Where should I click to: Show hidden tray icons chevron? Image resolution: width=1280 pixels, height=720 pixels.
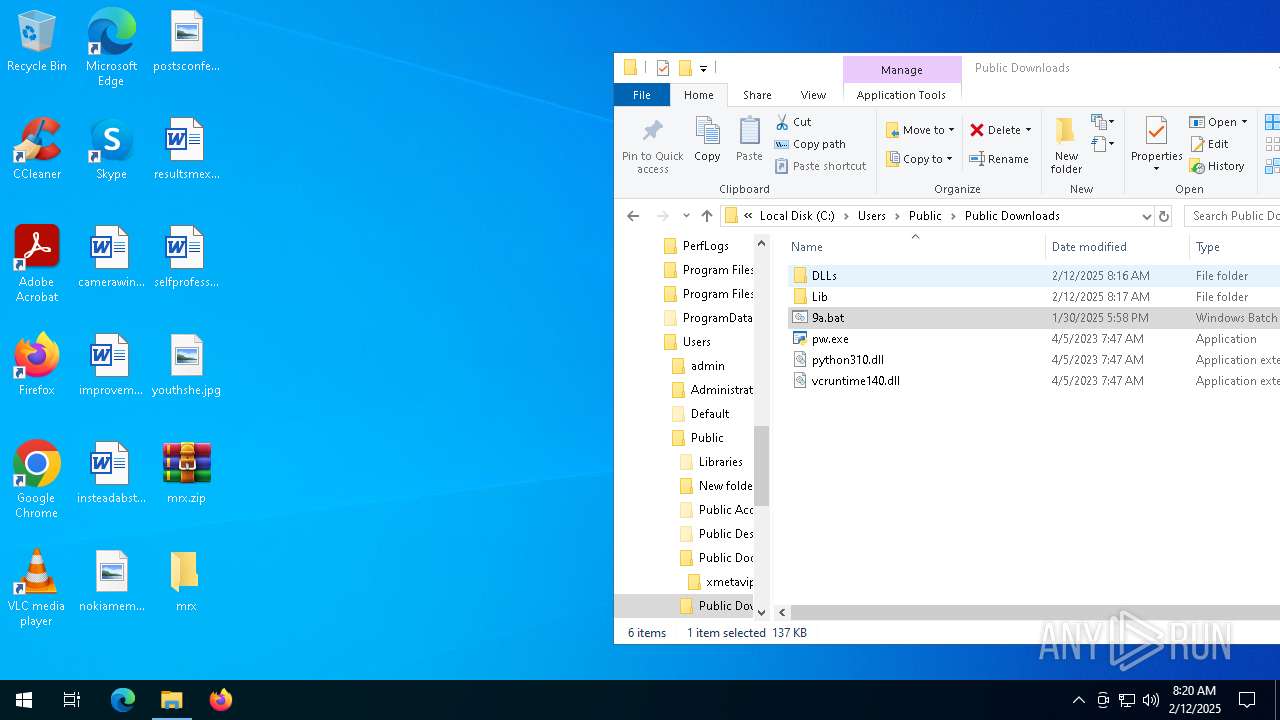pos(1078,700)
